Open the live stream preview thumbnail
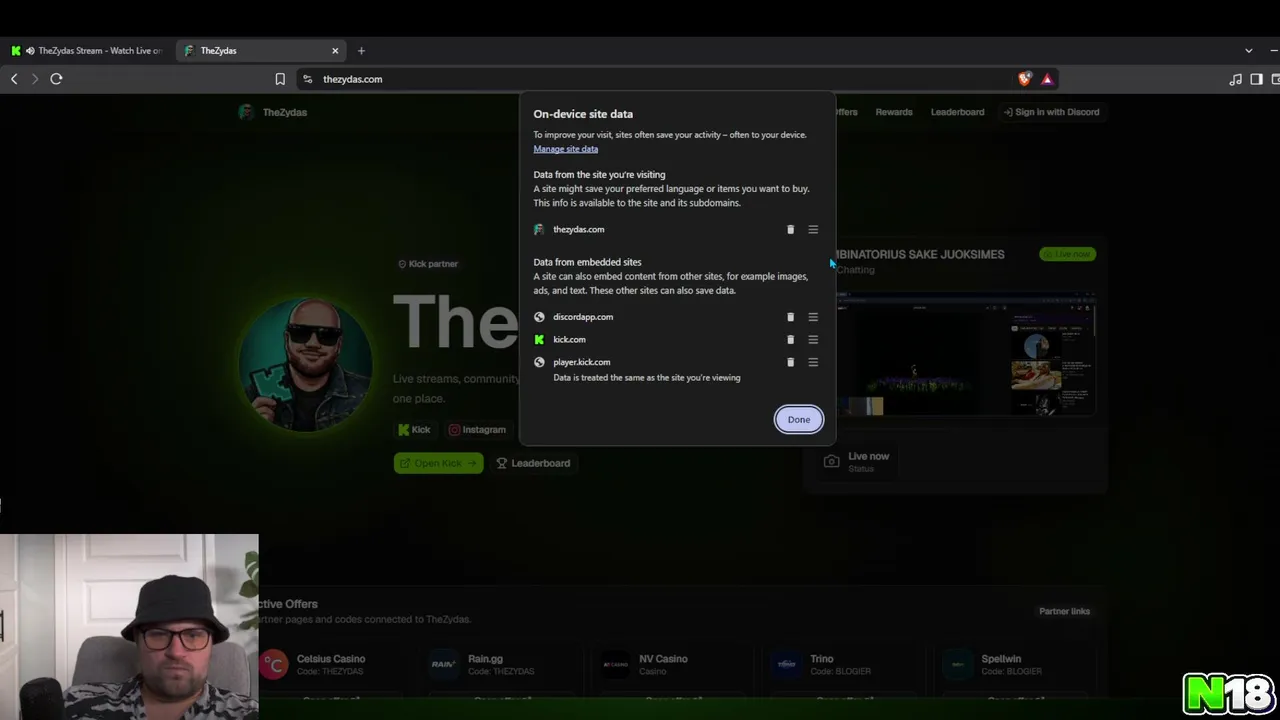 (966, 354)
